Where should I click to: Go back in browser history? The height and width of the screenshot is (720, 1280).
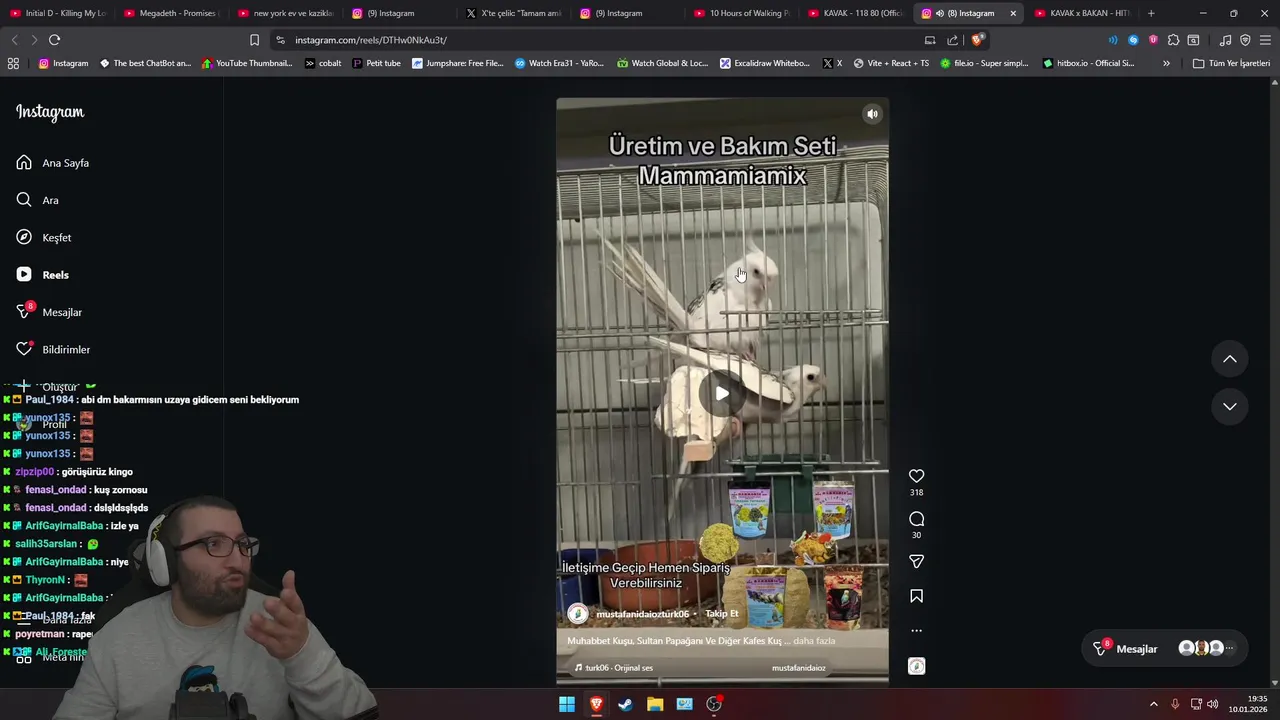(14, 40)
